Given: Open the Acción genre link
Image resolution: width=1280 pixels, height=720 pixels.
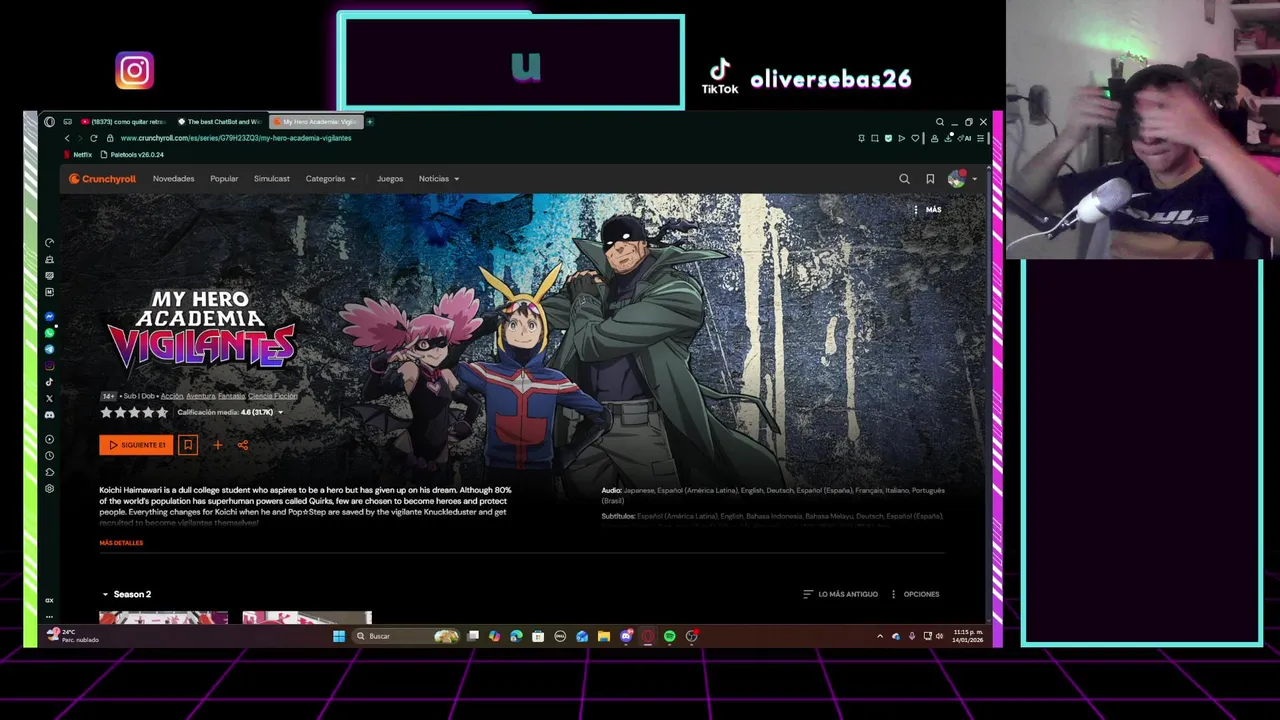Looking at the screenshot, I should click(x=172, y=396).
